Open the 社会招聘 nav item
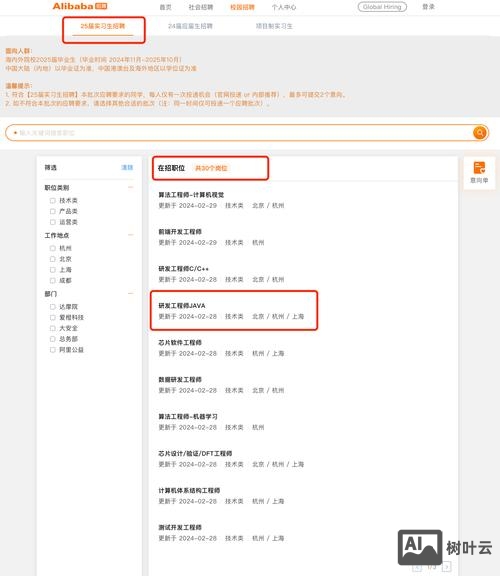Screen dimensions: 500x576 (x=201, y=7)
